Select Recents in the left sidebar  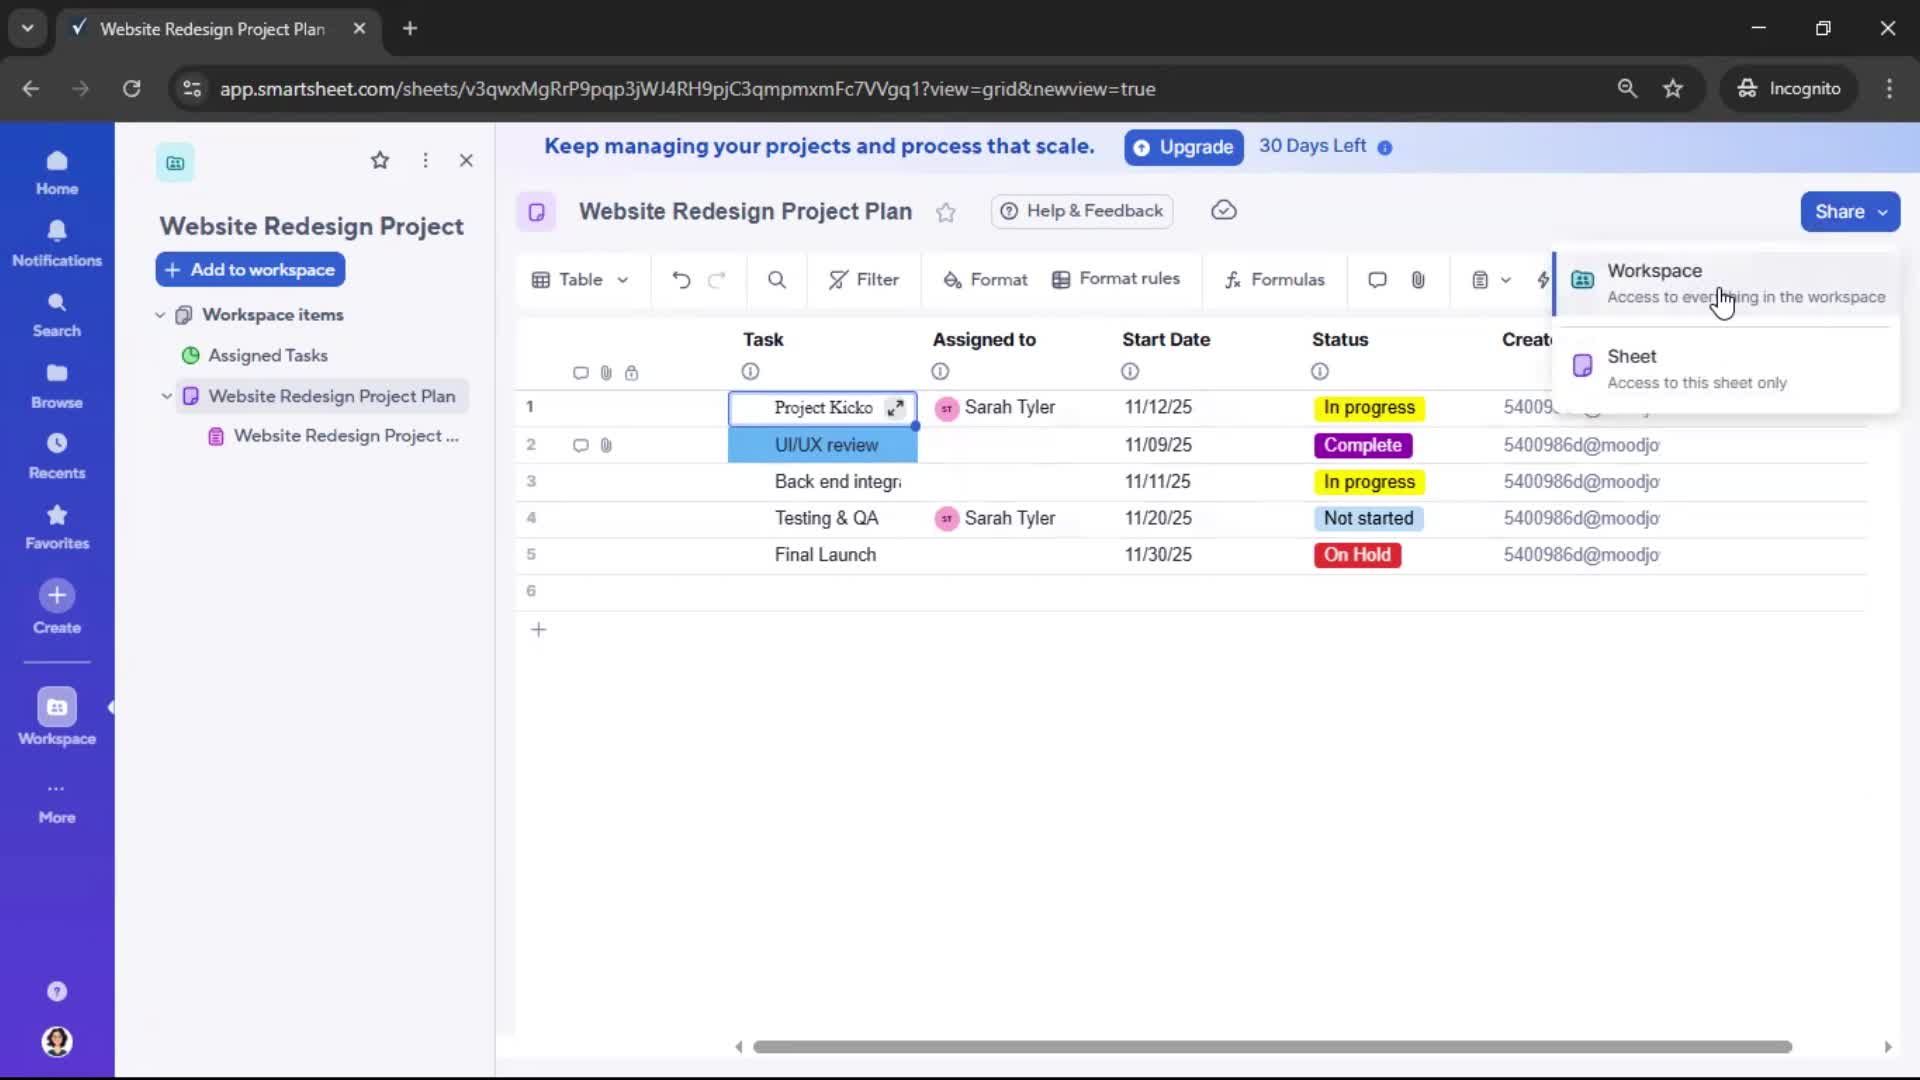pos(57,455)
